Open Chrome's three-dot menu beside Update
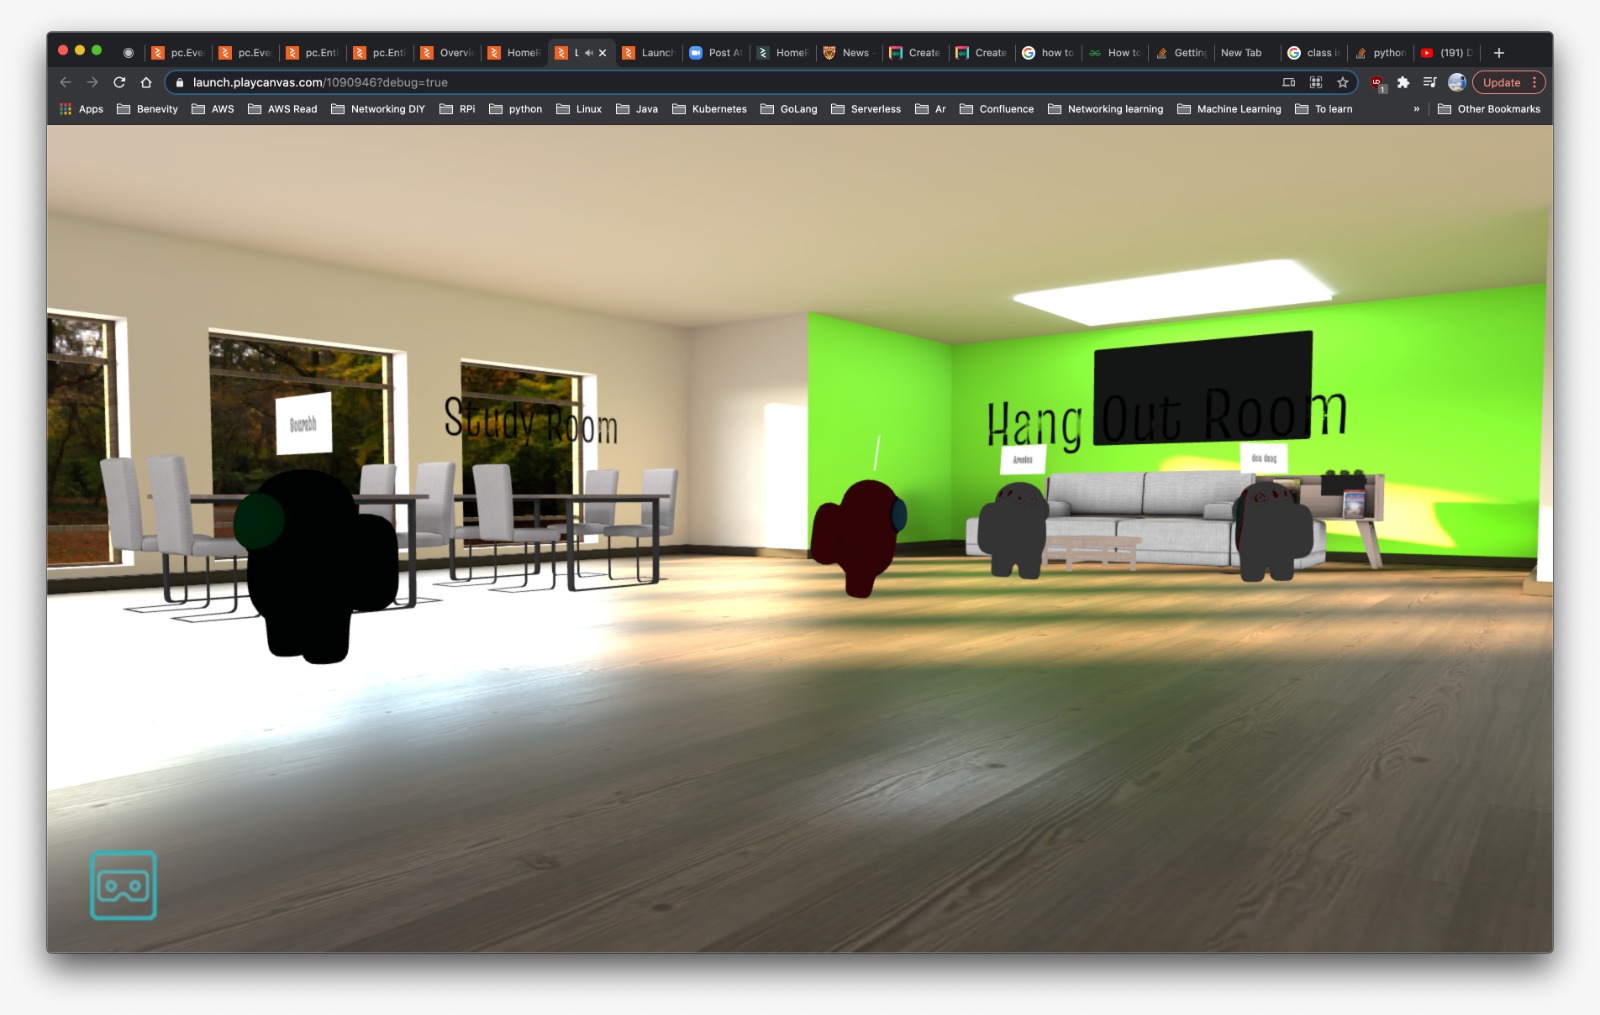 coord(1535,82)
